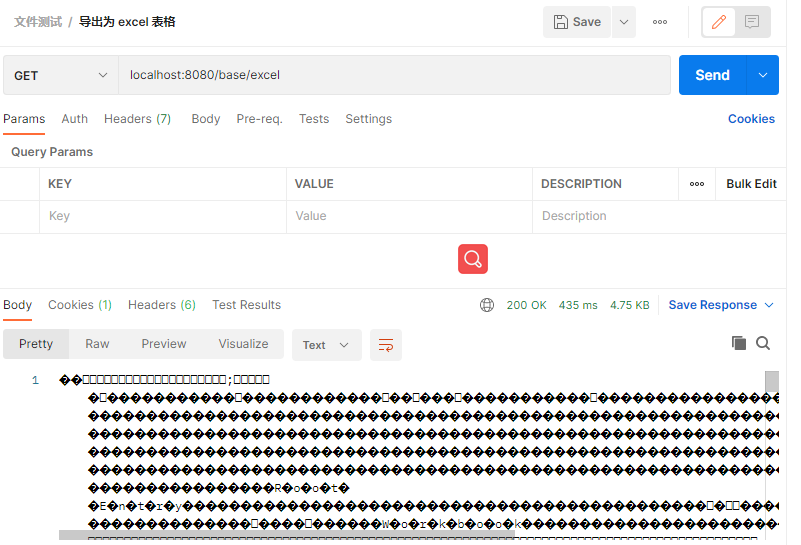The height and width of the screenshot is (545, 801).
Task: Open the Save options dropdown arrow
Action: 624,22
